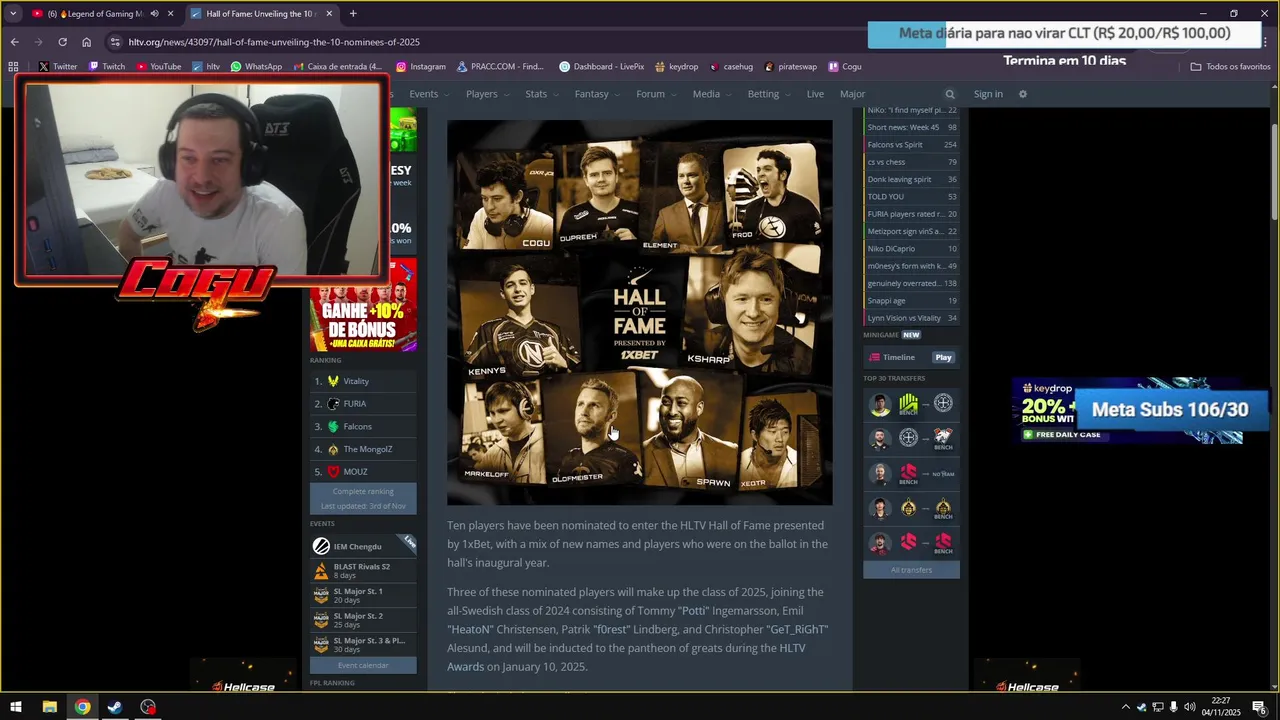Open the keydrop free daily case ad
The image size is (1280, 720).
click(1127, 410)
